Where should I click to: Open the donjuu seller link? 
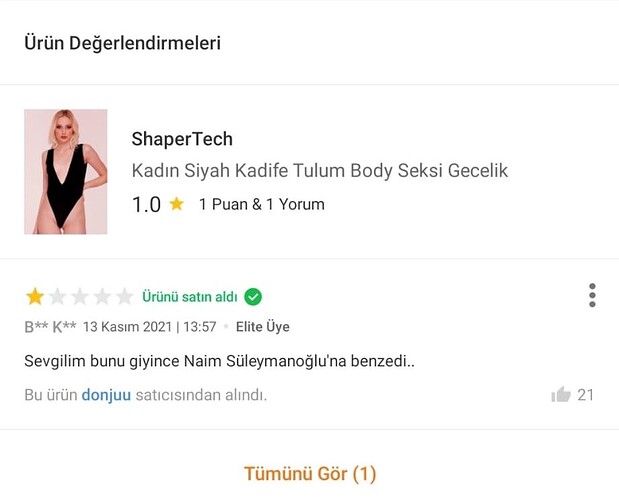tap(106, 395)
